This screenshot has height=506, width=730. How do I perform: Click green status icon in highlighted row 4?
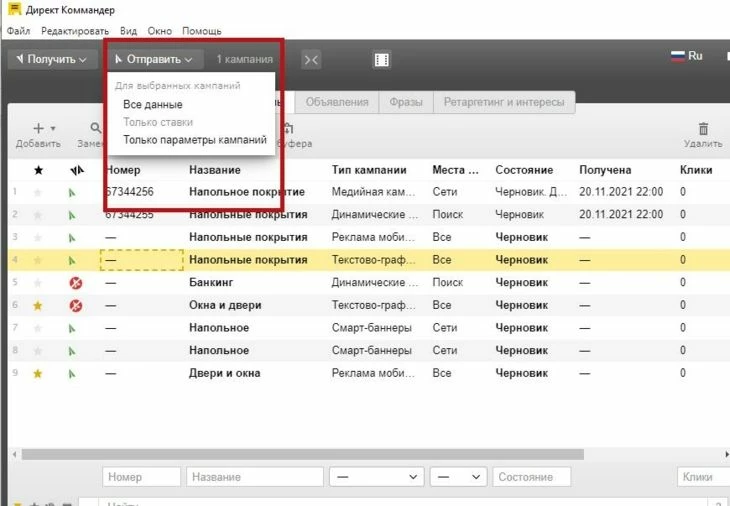pyautogui.click(x=72, y=261)
